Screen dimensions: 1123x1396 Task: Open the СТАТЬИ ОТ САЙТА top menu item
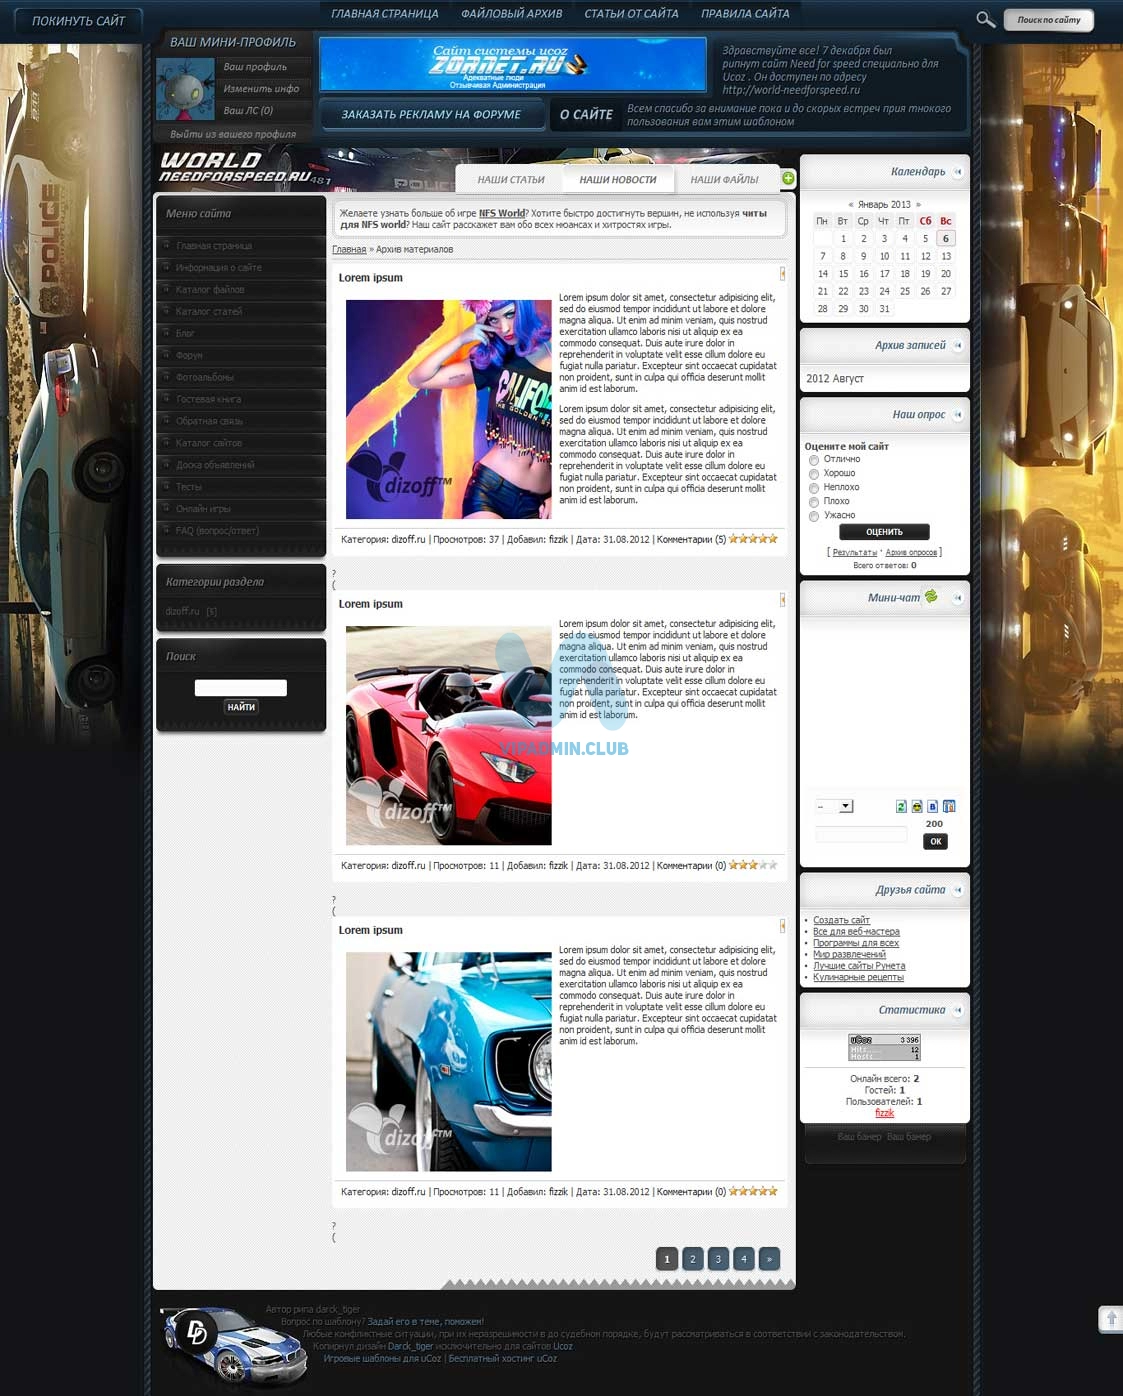[x=631, y=14]
